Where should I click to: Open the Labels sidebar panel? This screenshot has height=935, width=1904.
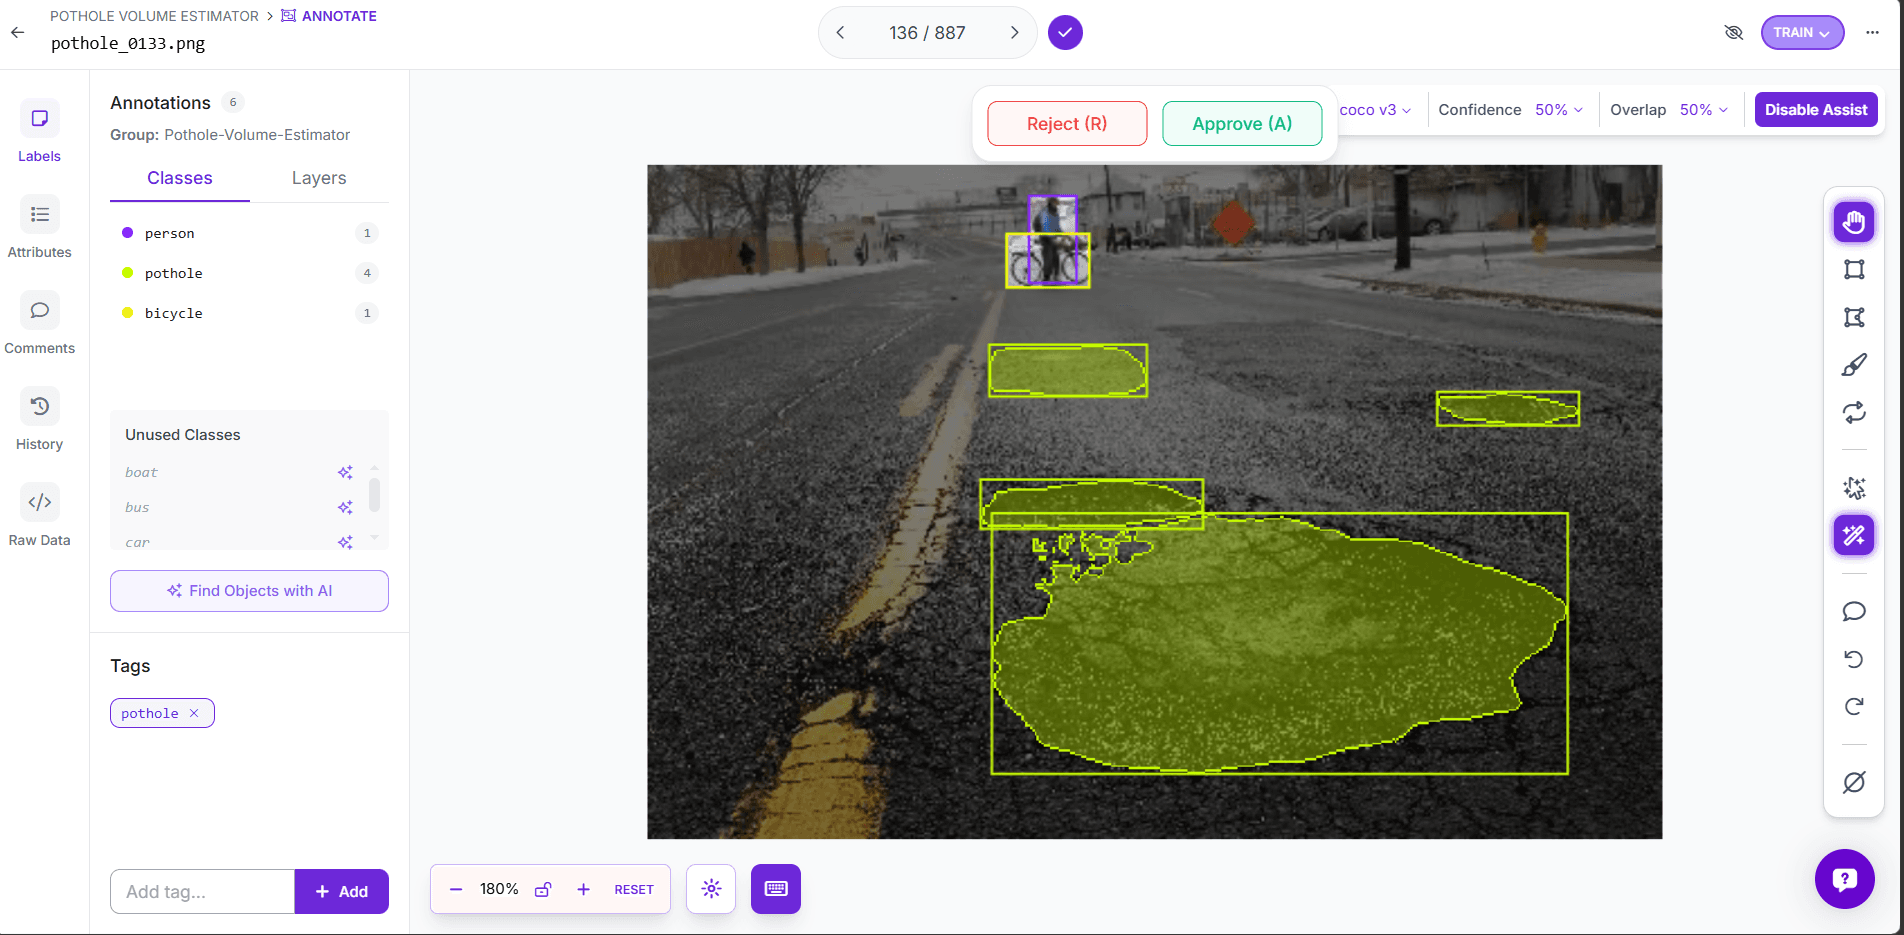(39, 131)
